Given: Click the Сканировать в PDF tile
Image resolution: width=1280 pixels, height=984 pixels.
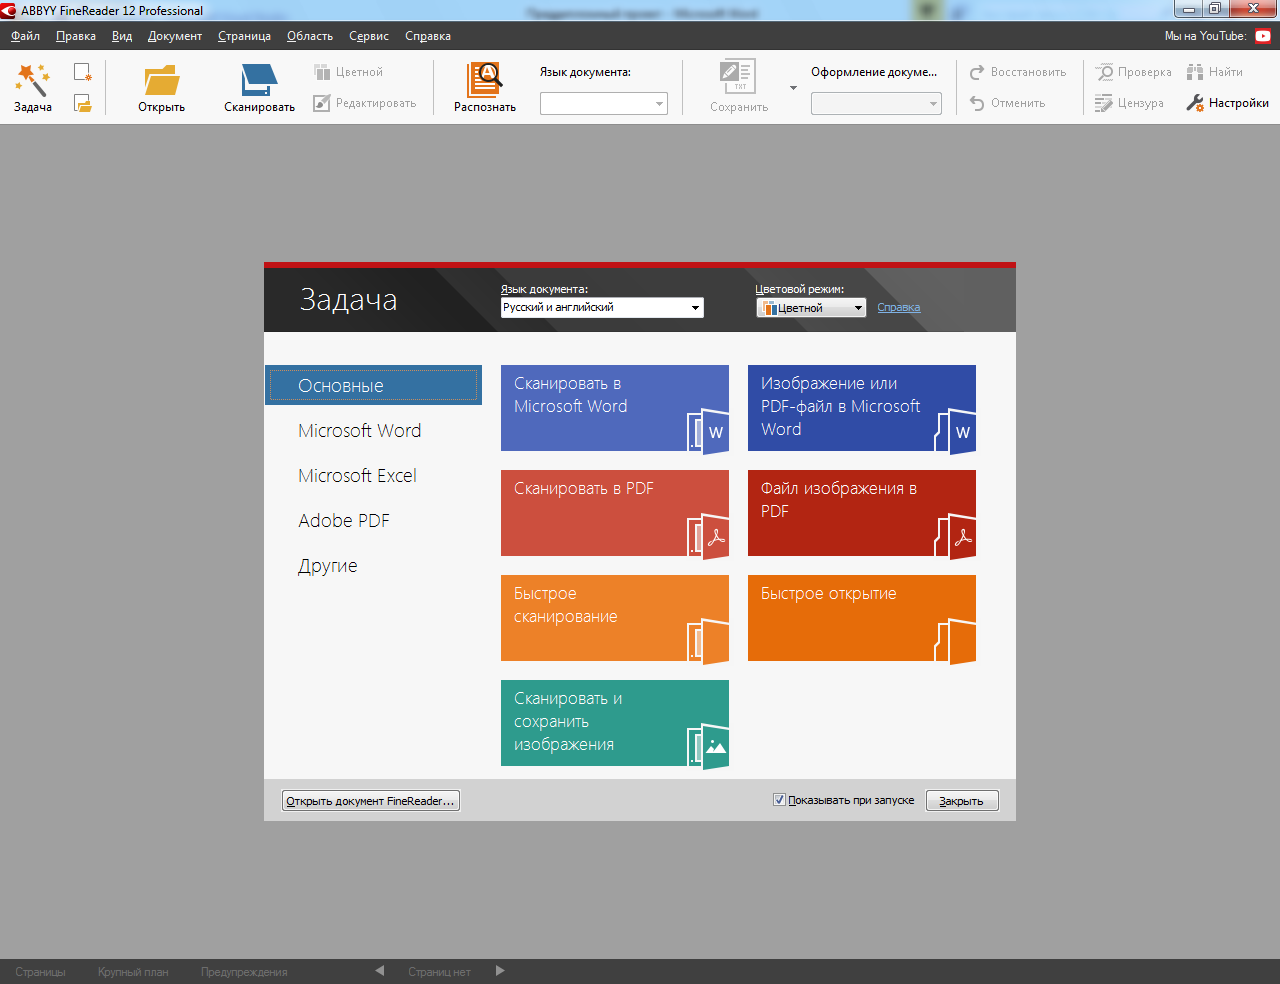Looking at the screenshot, I should (x=615, y=513).
